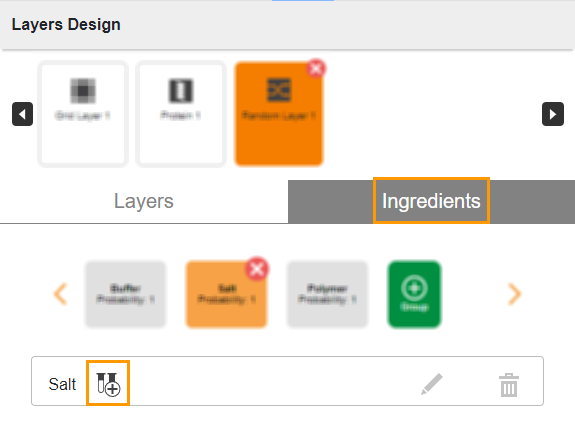Screen dimensions: 575x434
Task: Select the orange Random Layer 1 card
Action: 279,114
